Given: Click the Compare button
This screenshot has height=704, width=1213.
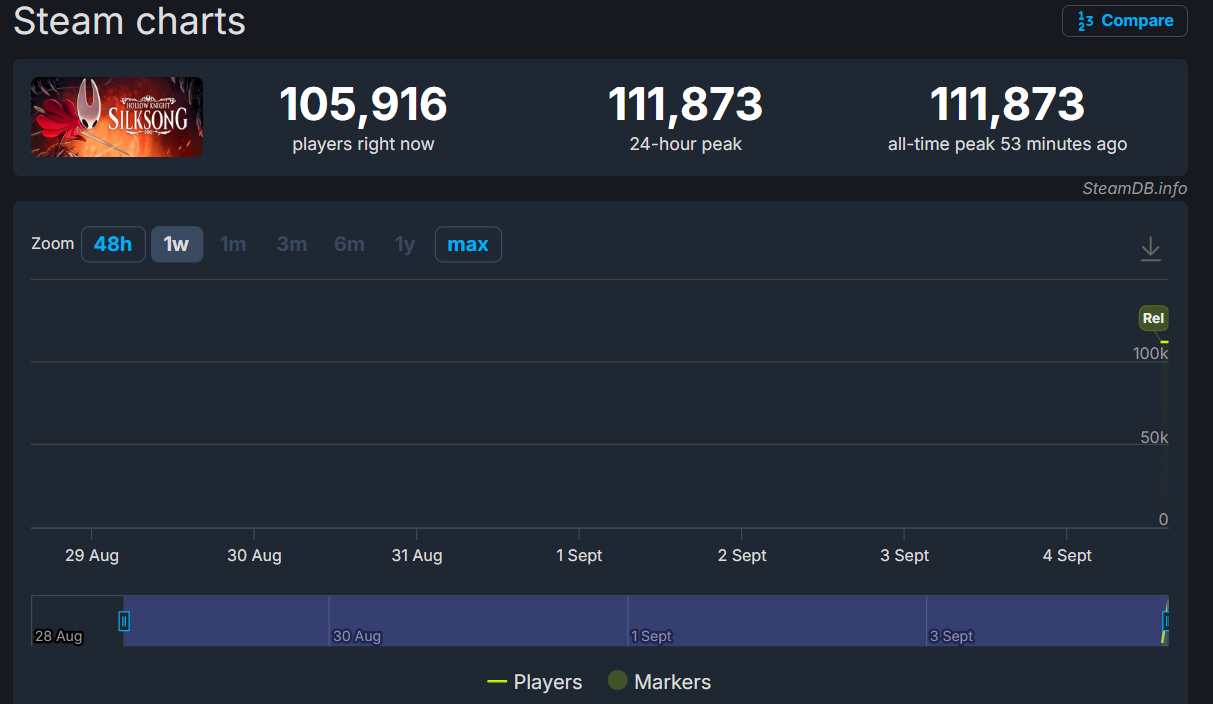Looking at the screenshot, I should point(1124,21).
